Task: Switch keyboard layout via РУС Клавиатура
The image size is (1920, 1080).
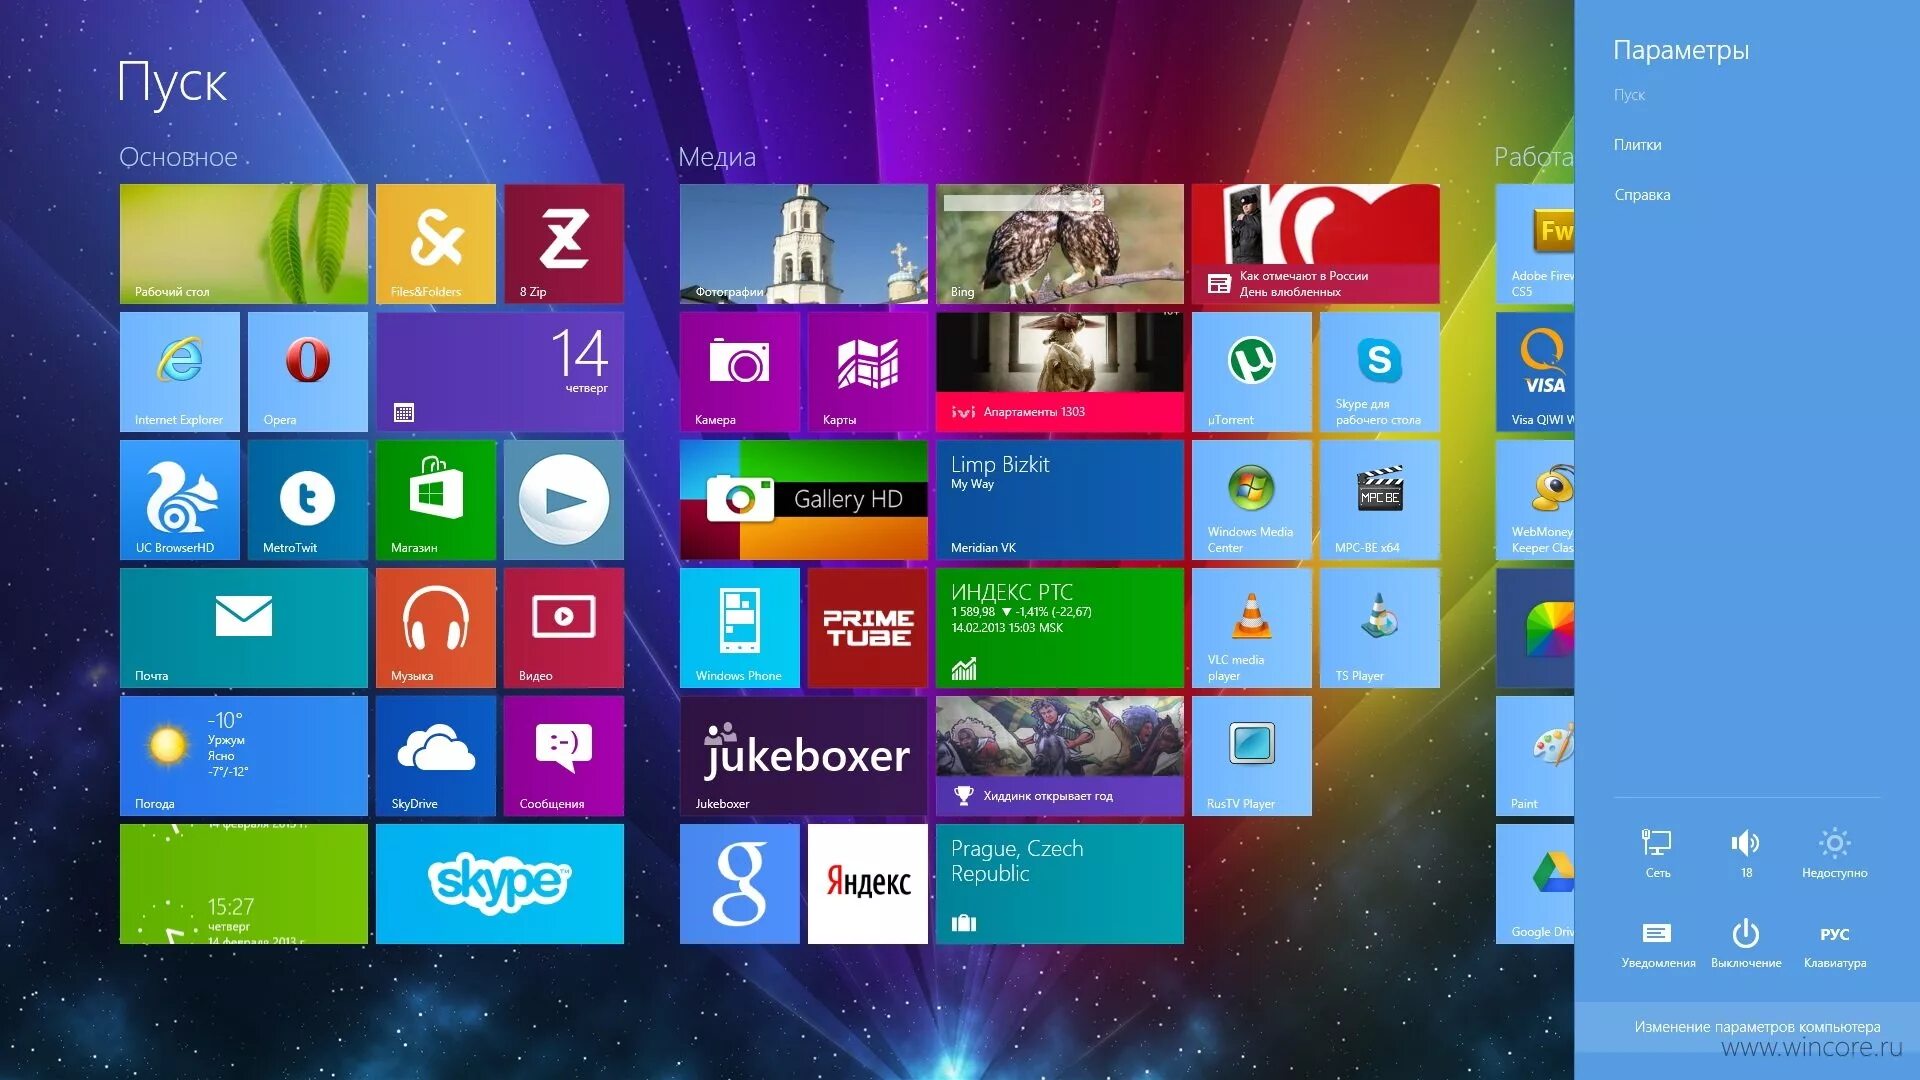Action: 1834,944
